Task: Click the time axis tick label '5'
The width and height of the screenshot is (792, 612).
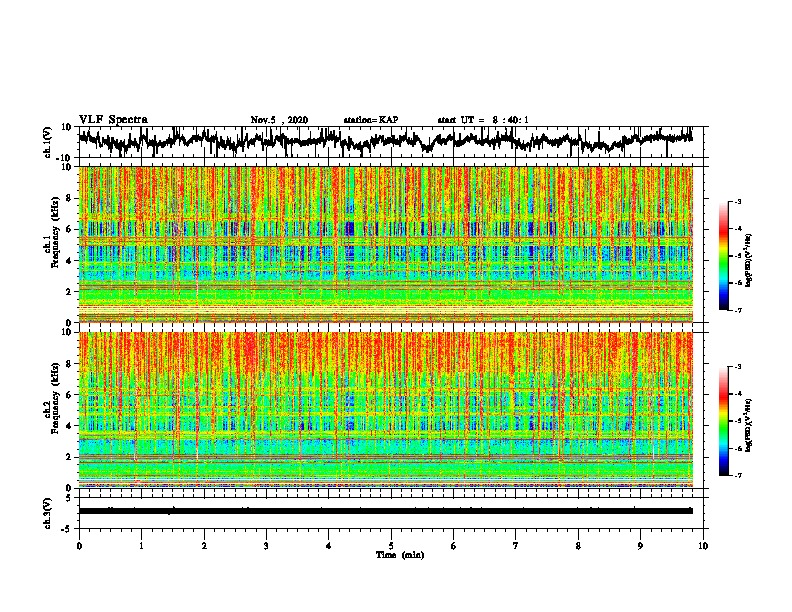Action: pos(391,546)
